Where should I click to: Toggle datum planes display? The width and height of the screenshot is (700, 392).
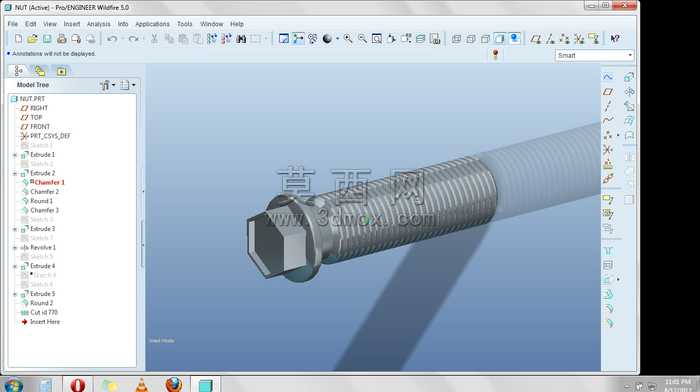click(536, 39)
